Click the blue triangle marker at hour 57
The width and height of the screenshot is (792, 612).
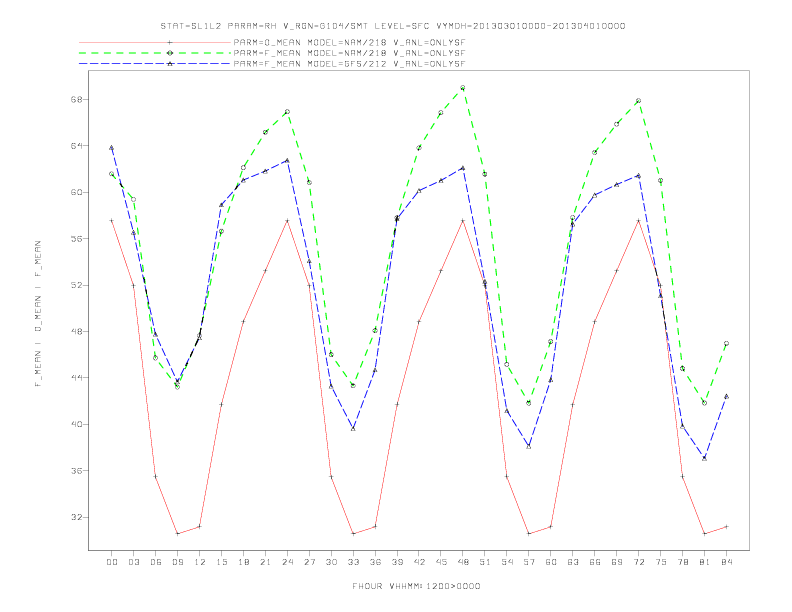[529, 446]
